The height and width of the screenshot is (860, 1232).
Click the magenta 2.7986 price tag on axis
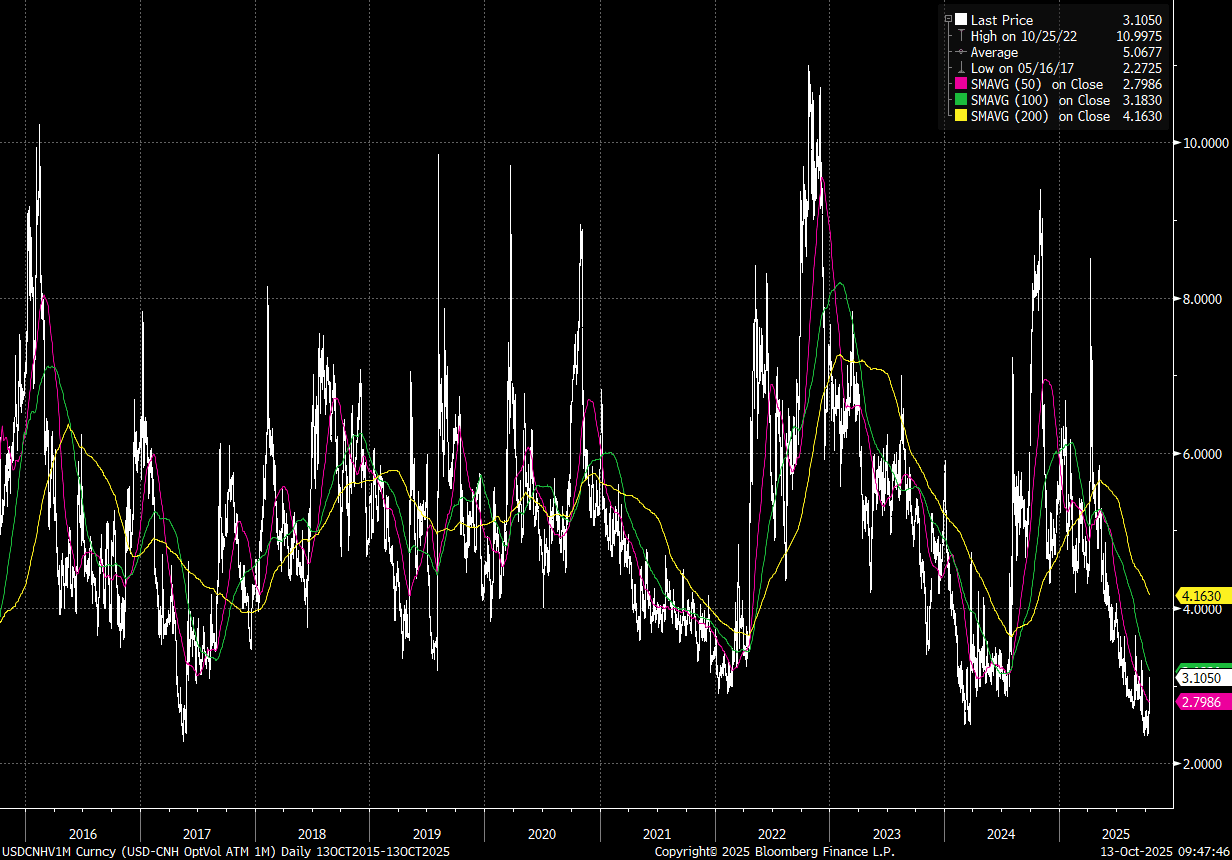click(1203, 702)
